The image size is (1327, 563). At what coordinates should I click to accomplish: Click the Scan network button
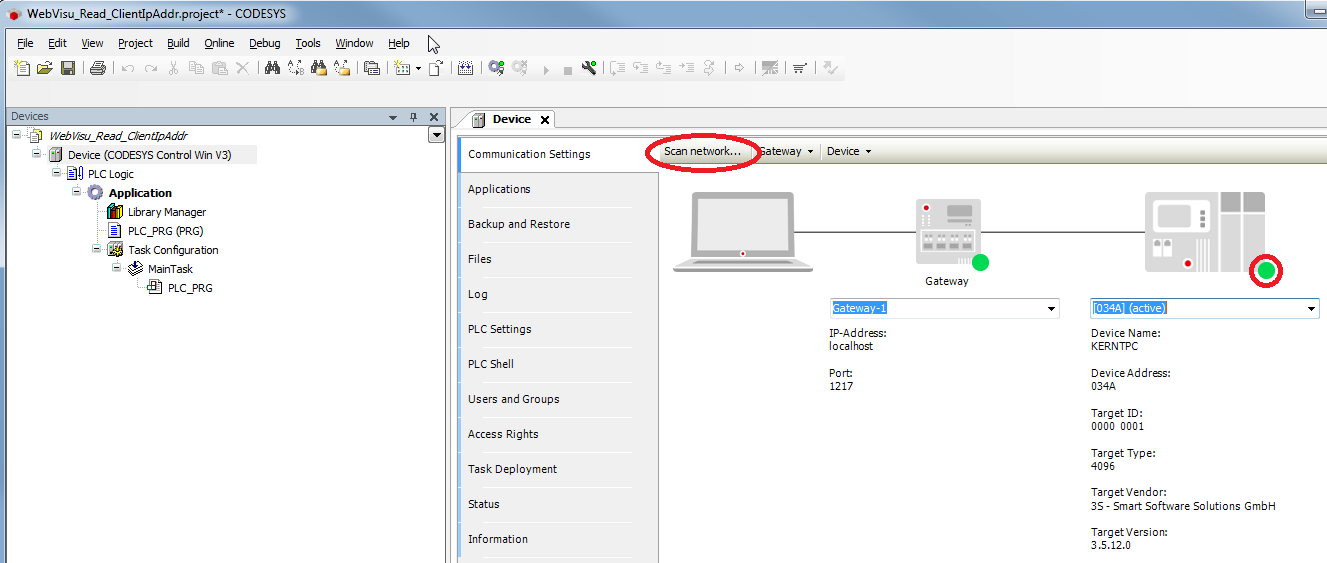[702, 151]
